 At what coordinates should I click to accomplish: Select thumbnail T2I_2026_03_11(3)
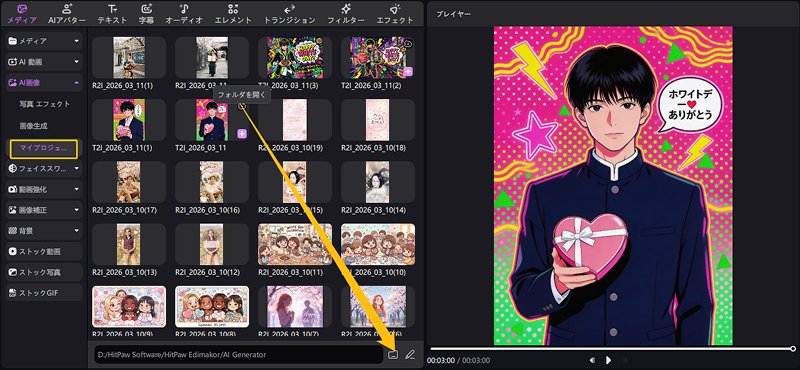click(x=295, y=57)
